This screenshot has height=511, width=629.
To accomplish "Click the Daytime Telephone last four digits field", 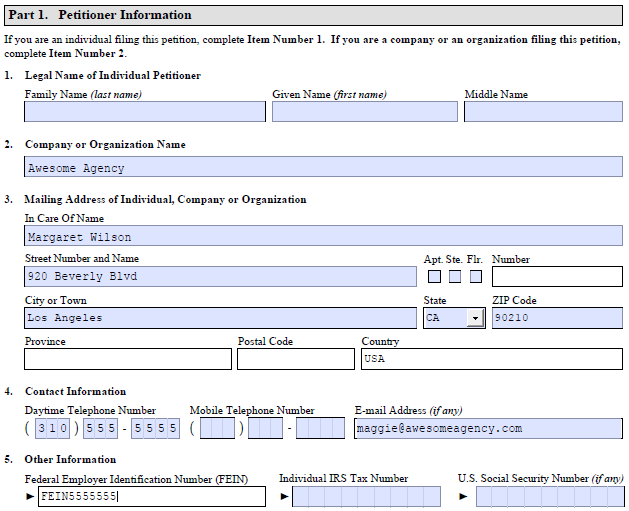I will pos(155,428).
